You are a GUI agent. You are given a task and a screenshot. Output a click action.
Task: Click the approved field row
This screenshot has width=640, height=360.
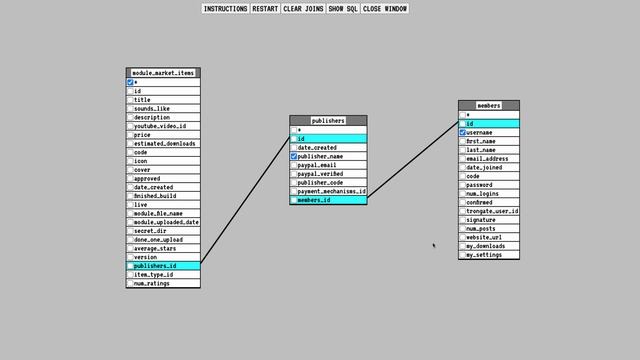[x=163, y=178]
